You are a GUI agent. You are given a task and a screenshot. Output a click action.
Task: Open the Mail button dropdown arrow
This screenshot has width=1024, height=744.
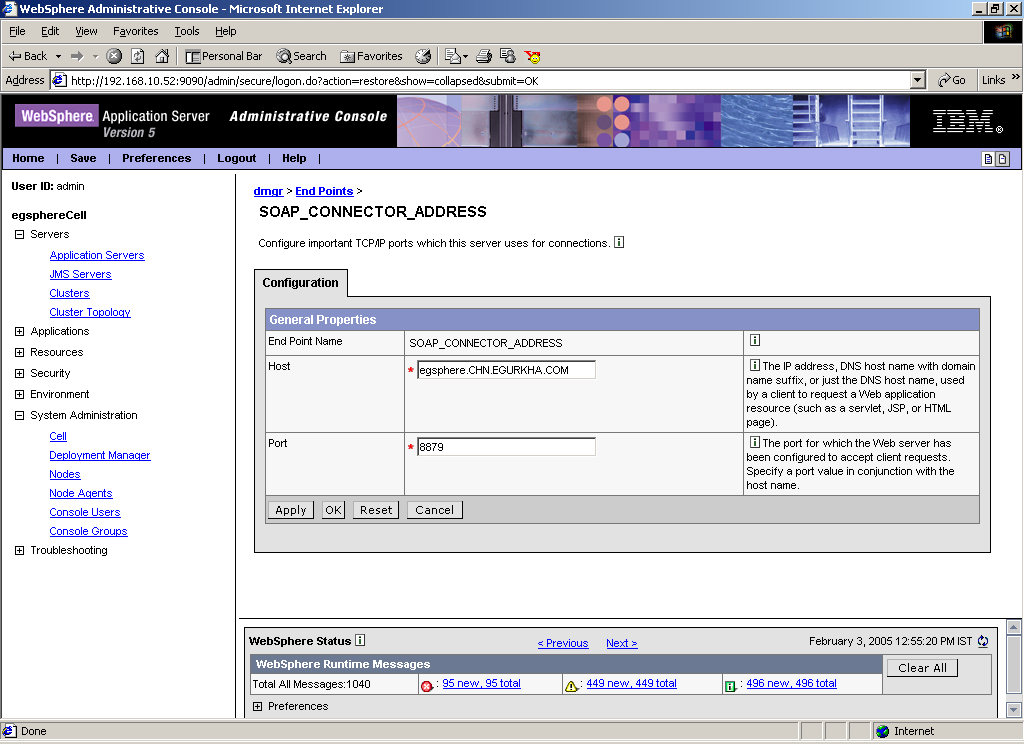click(466, 56)
